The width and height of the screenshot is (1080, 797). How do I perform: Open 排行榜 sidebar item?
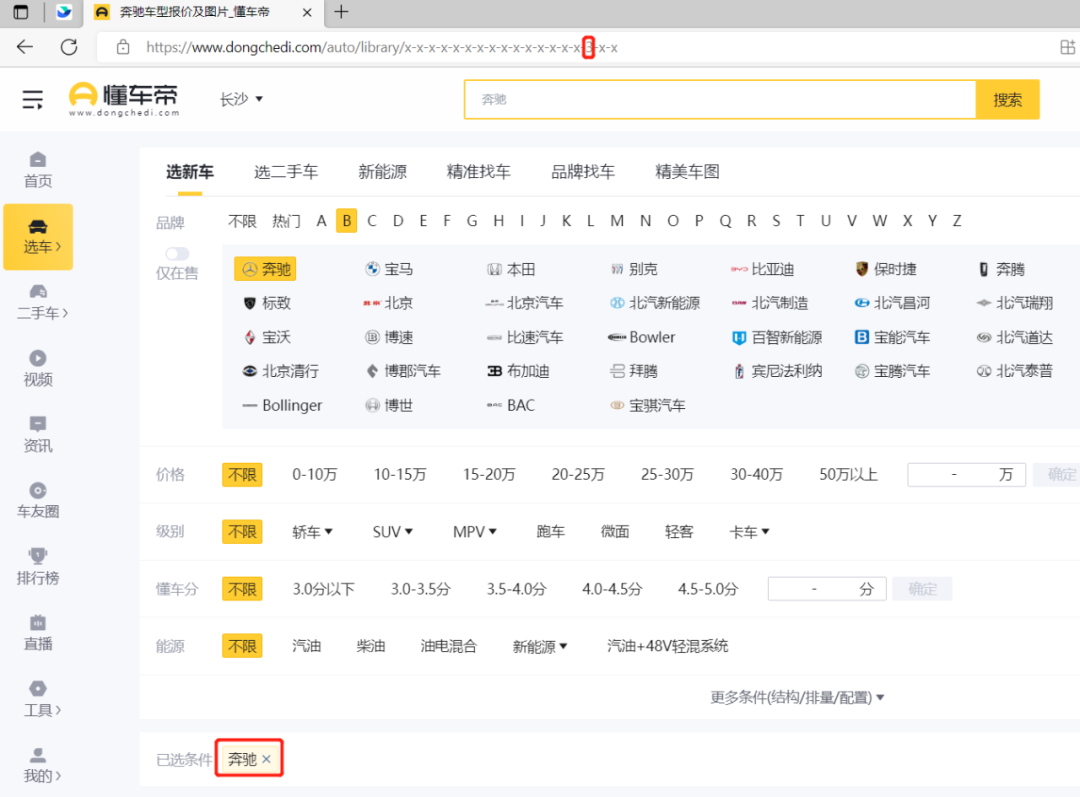[x=38, y=567]
